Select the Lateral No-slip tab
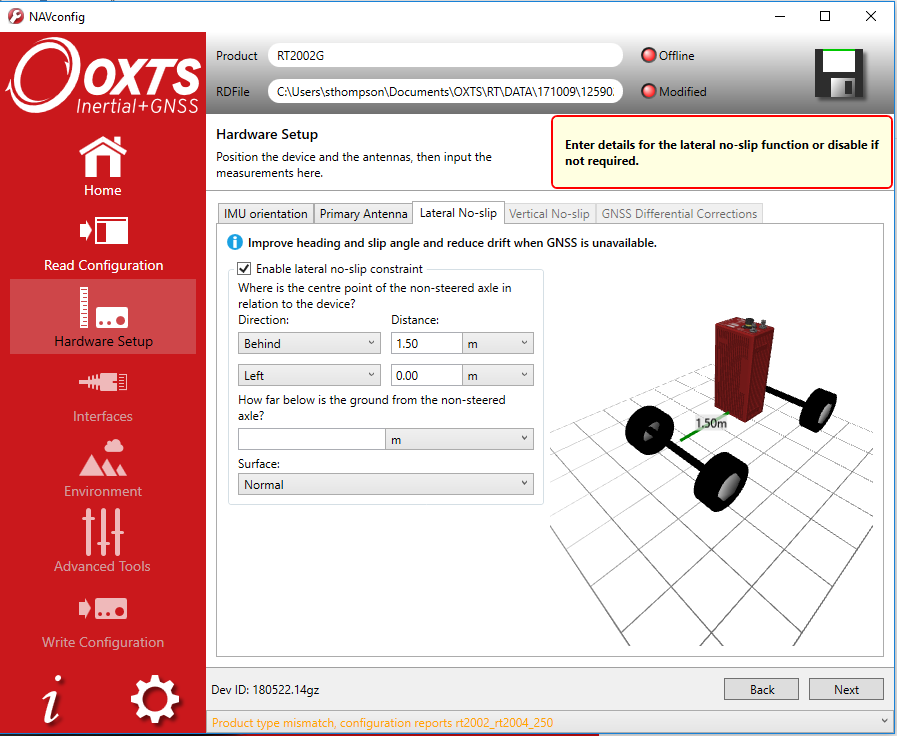897x736 pixels. [458, 213]
